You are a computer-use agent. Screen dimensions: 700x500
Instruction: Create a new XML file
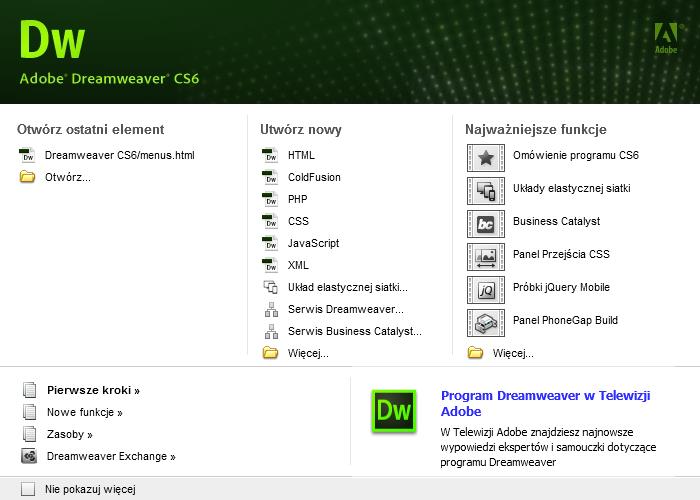tap(298, 265)
